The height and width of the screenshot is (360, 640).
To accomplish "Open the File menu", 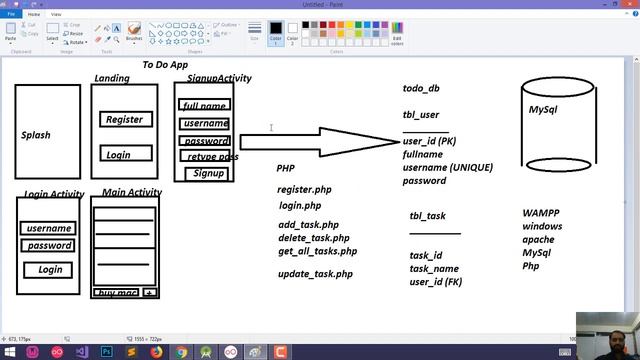I will pyautogui.click(x=11, y=14).
